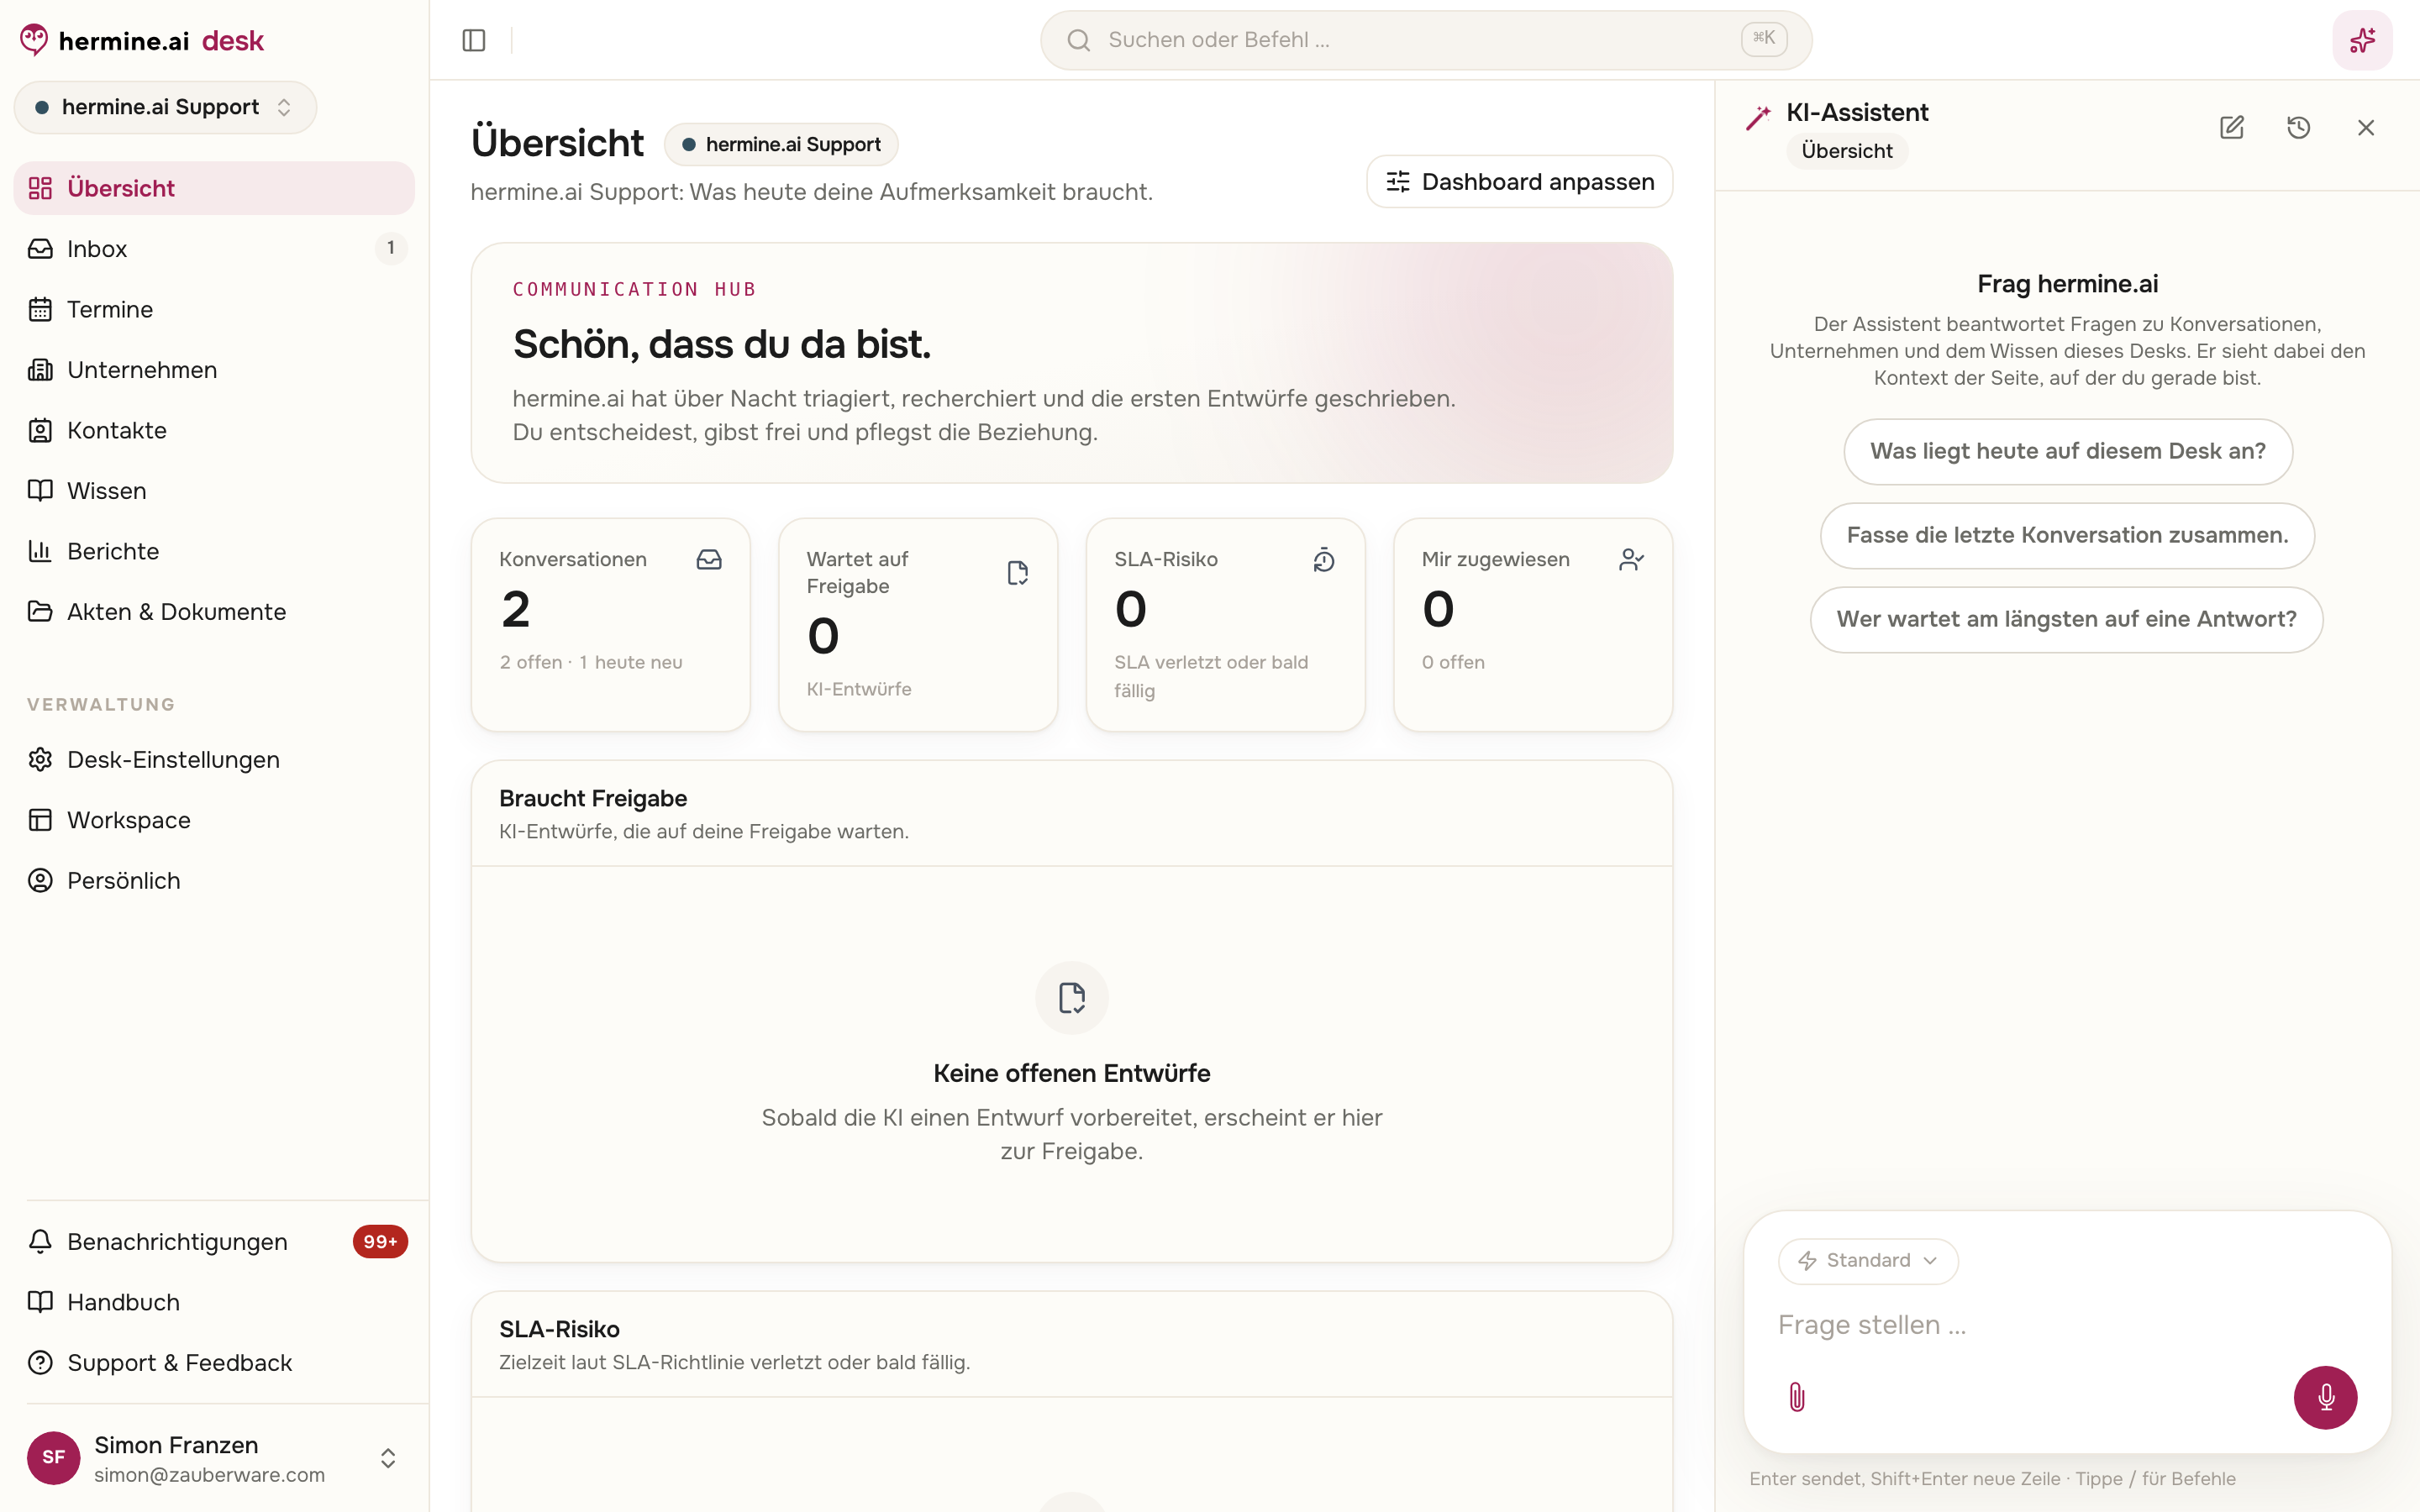Click the Dashboard anpassen button

(1519, 182)
